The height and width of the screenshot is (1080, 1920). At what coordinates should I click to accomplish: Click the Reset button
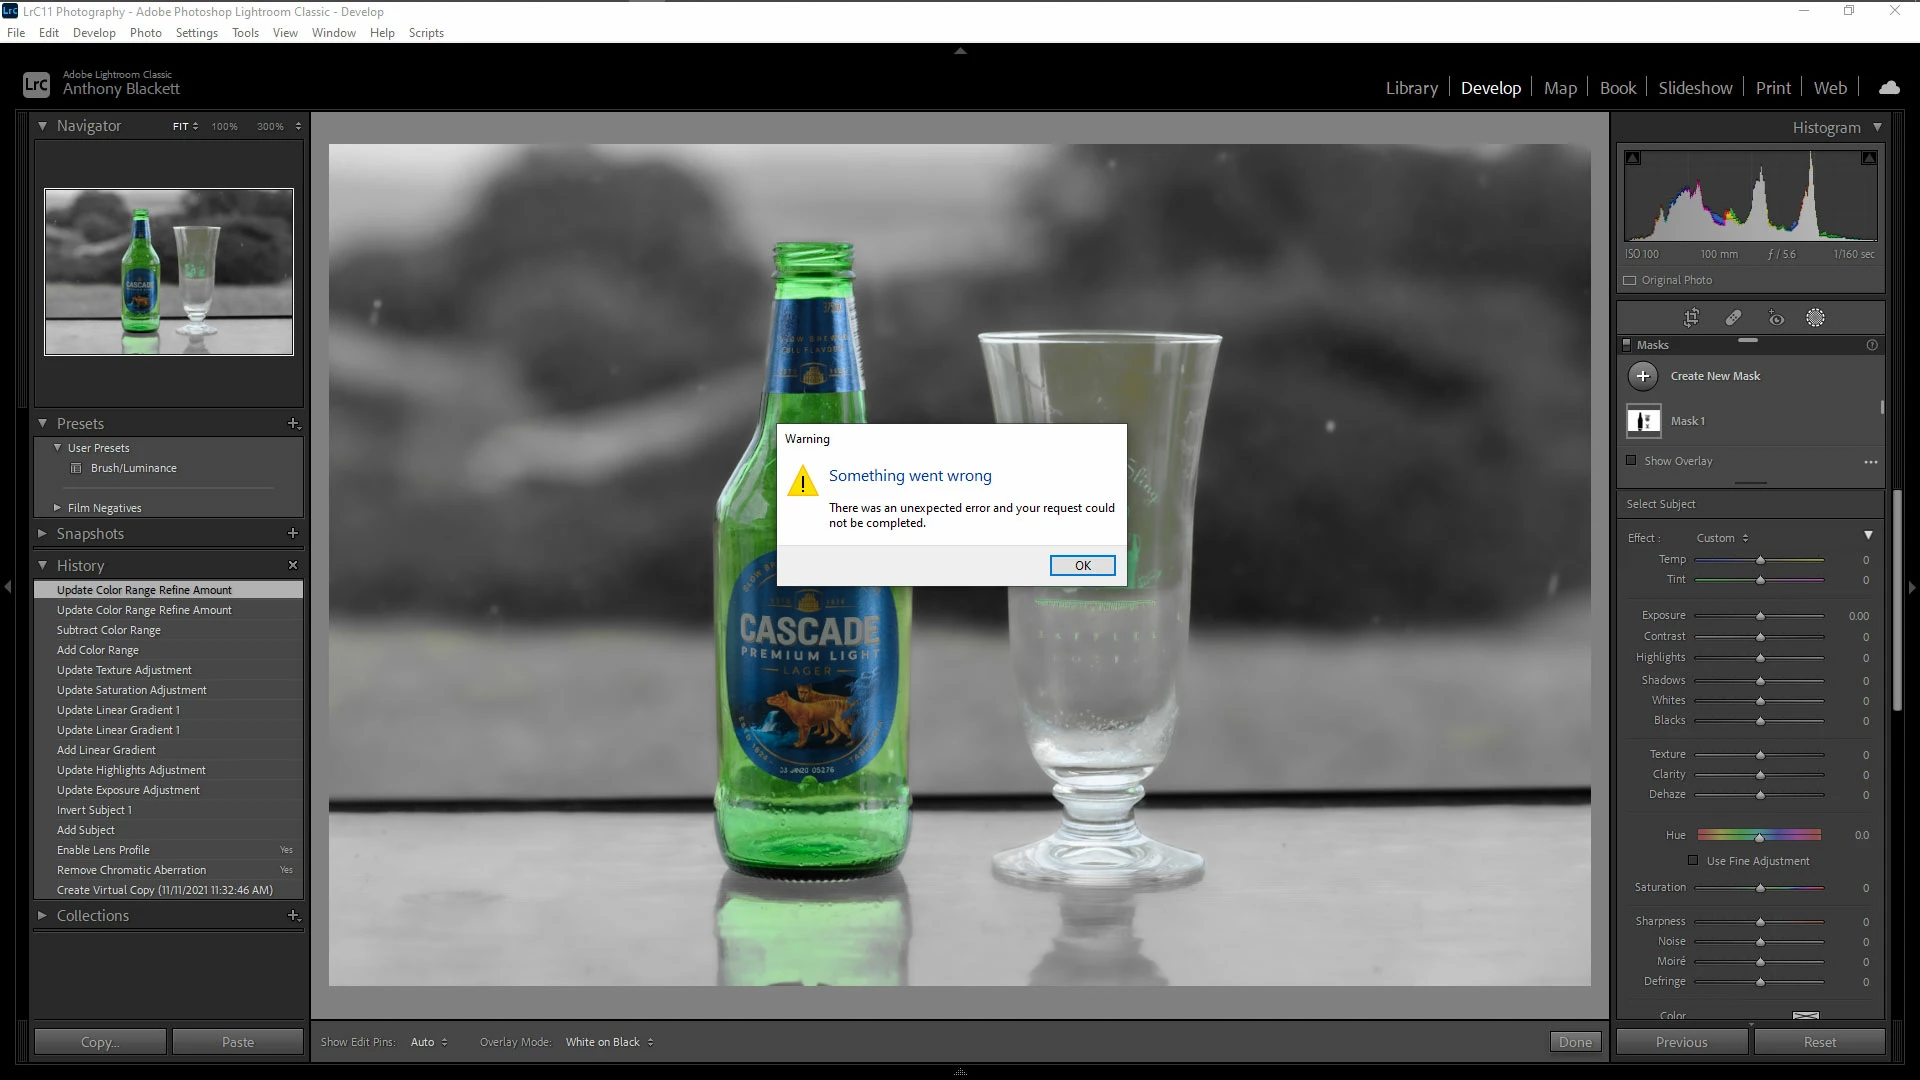coord(1819,1042)
